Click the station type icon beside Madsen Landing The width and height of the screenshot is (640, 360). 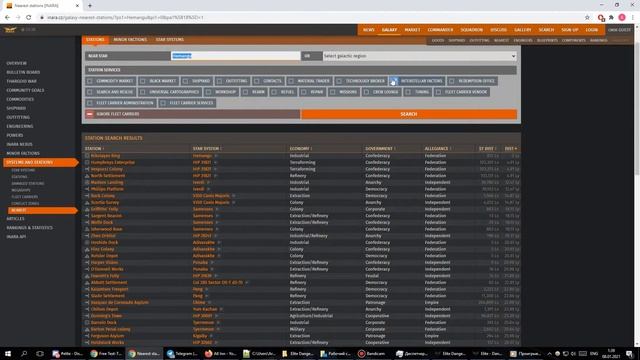point(87,182)
